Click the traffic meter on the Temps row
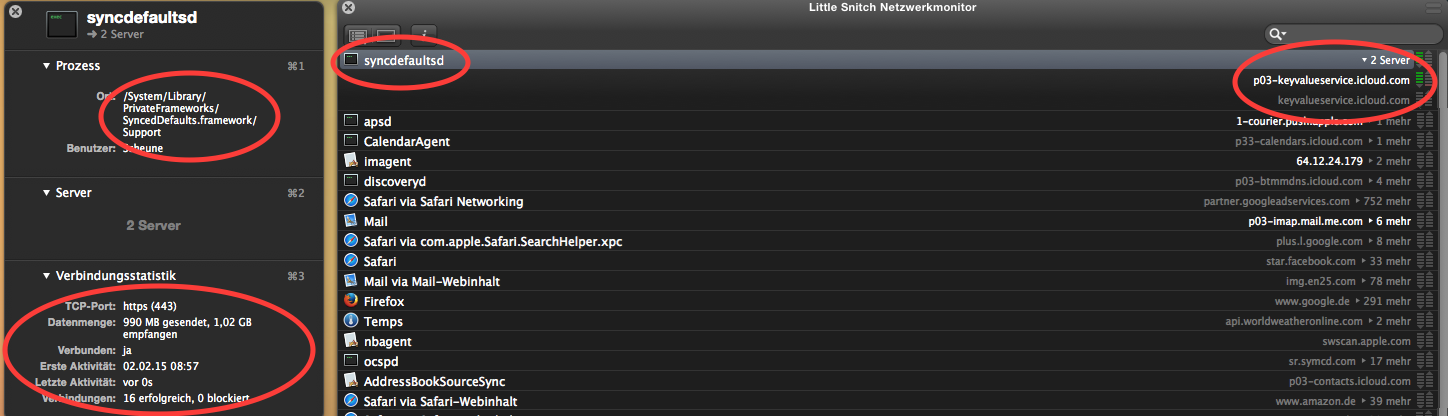 1423,321
